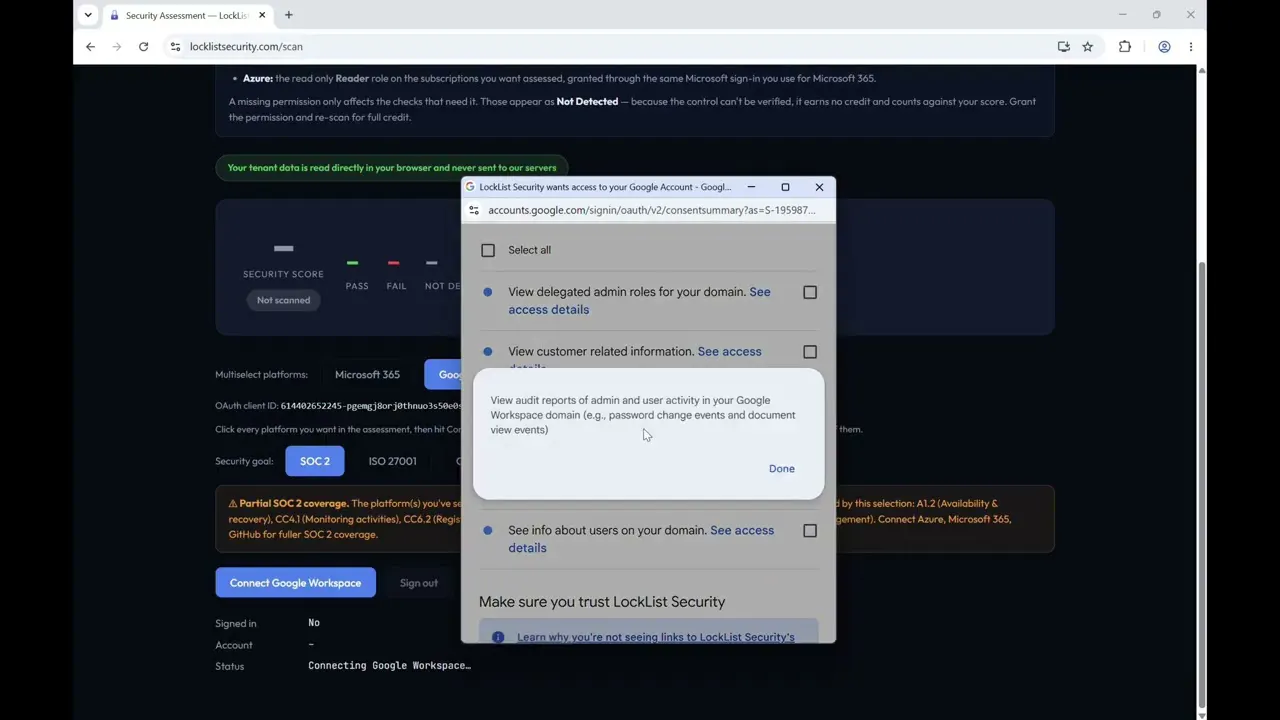Reload the locklistsecurity.com page
The image size is (1280, 720).
click(x=143, y=47)
